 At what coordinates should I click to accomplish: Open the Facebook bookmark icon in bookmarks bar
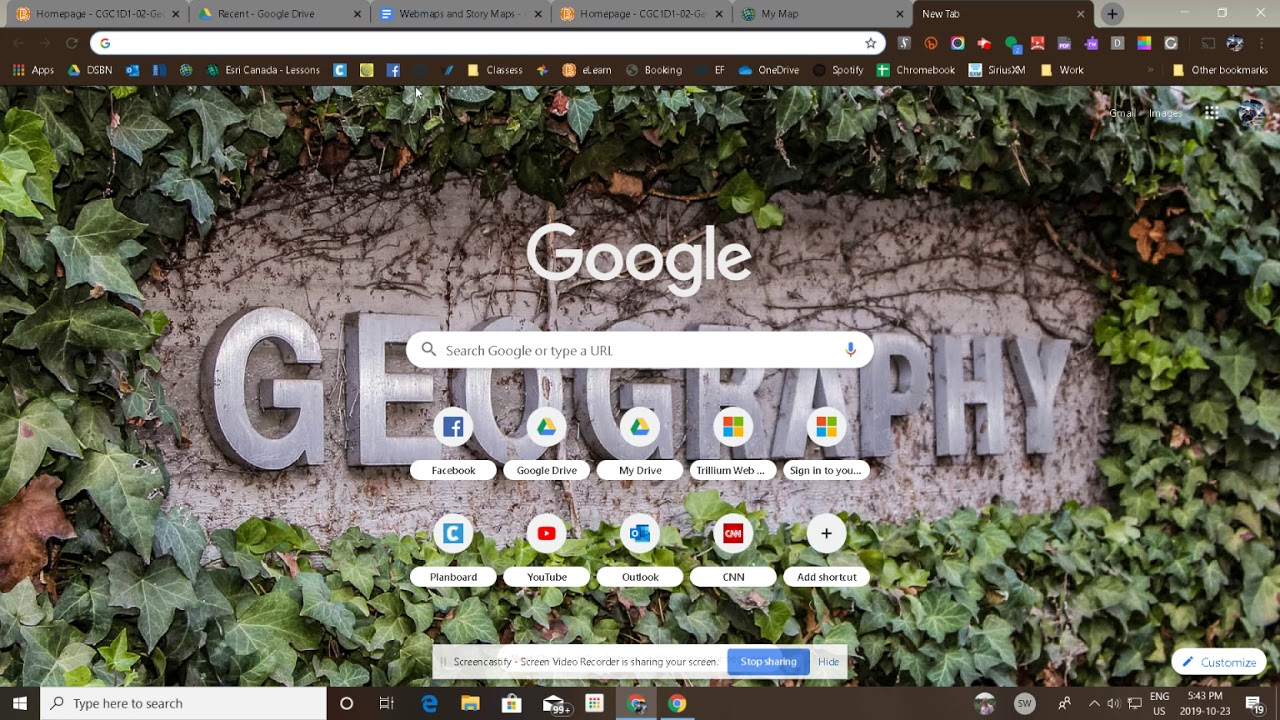[x=393, y=70]
